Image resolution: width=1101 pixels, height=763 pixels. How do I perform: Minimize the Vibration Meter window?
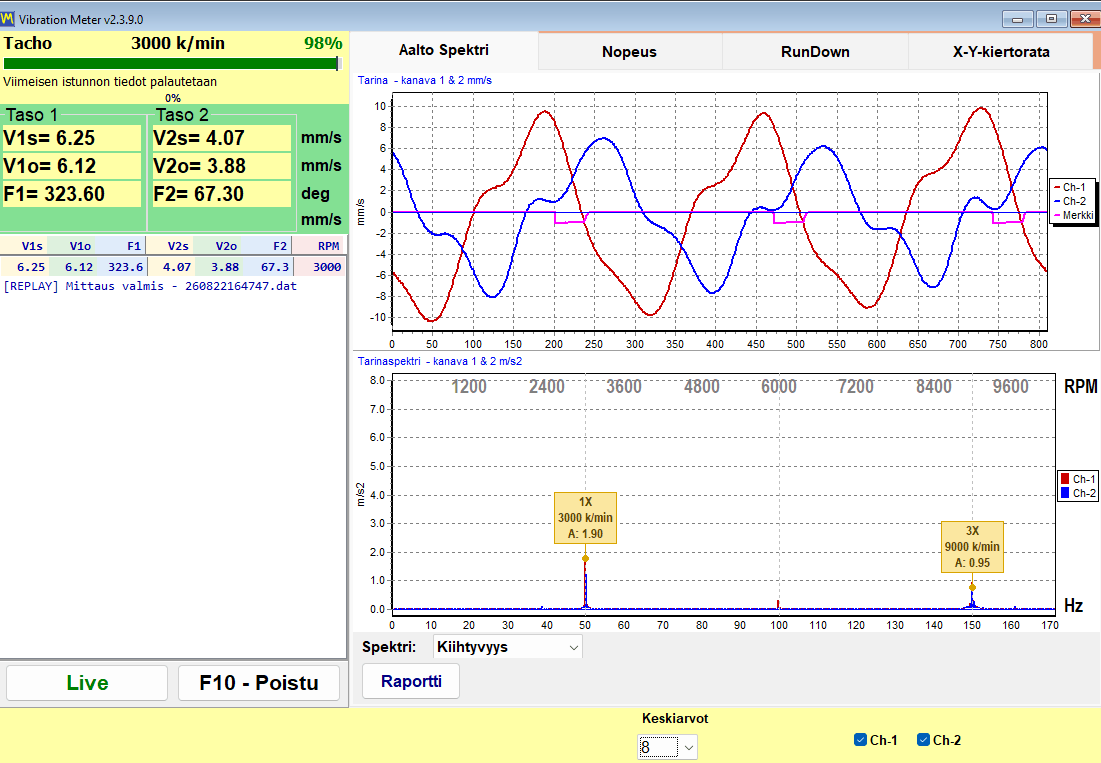[1017, 19]
